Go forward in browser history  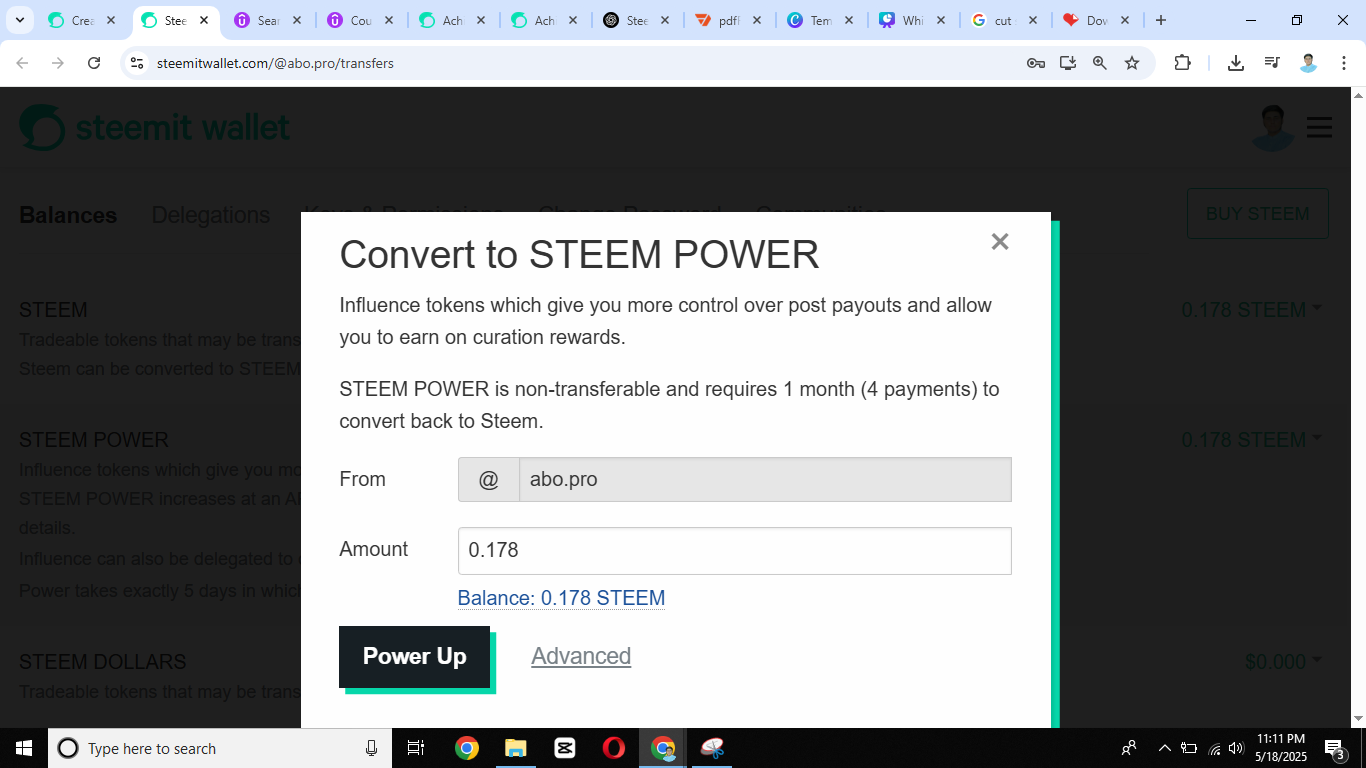(x=58, y=63)
